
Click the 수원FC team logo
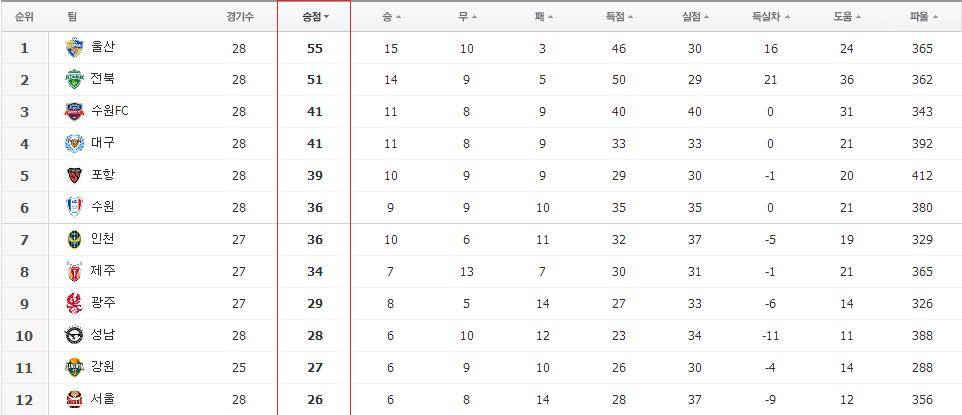pos(74,112)
